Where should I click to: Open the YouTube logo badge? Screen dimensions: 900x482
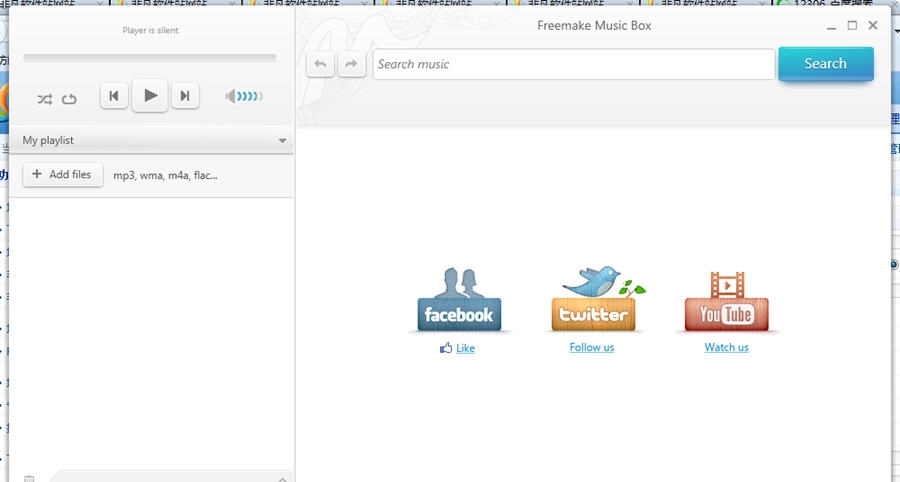click(x=727, y=301)
